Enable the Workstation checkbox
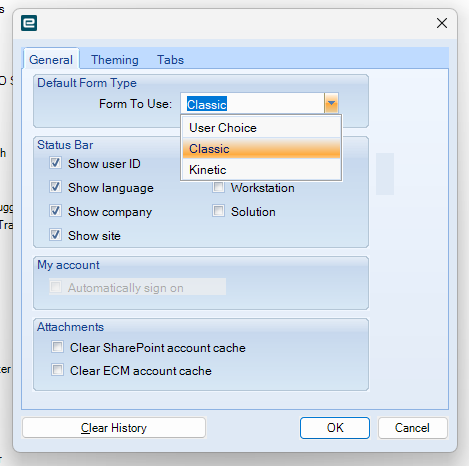 click(218, 187)
